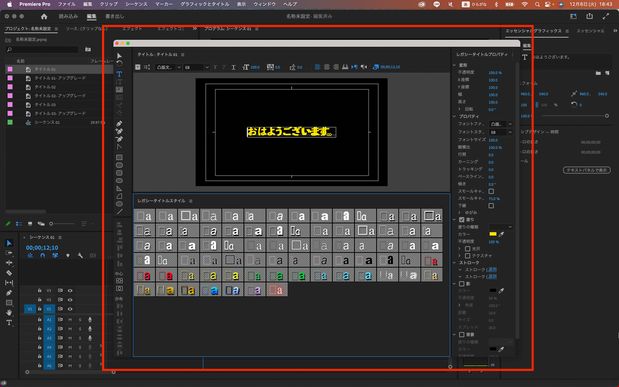Align title text left
619x387 pixels.
point(317,67)
